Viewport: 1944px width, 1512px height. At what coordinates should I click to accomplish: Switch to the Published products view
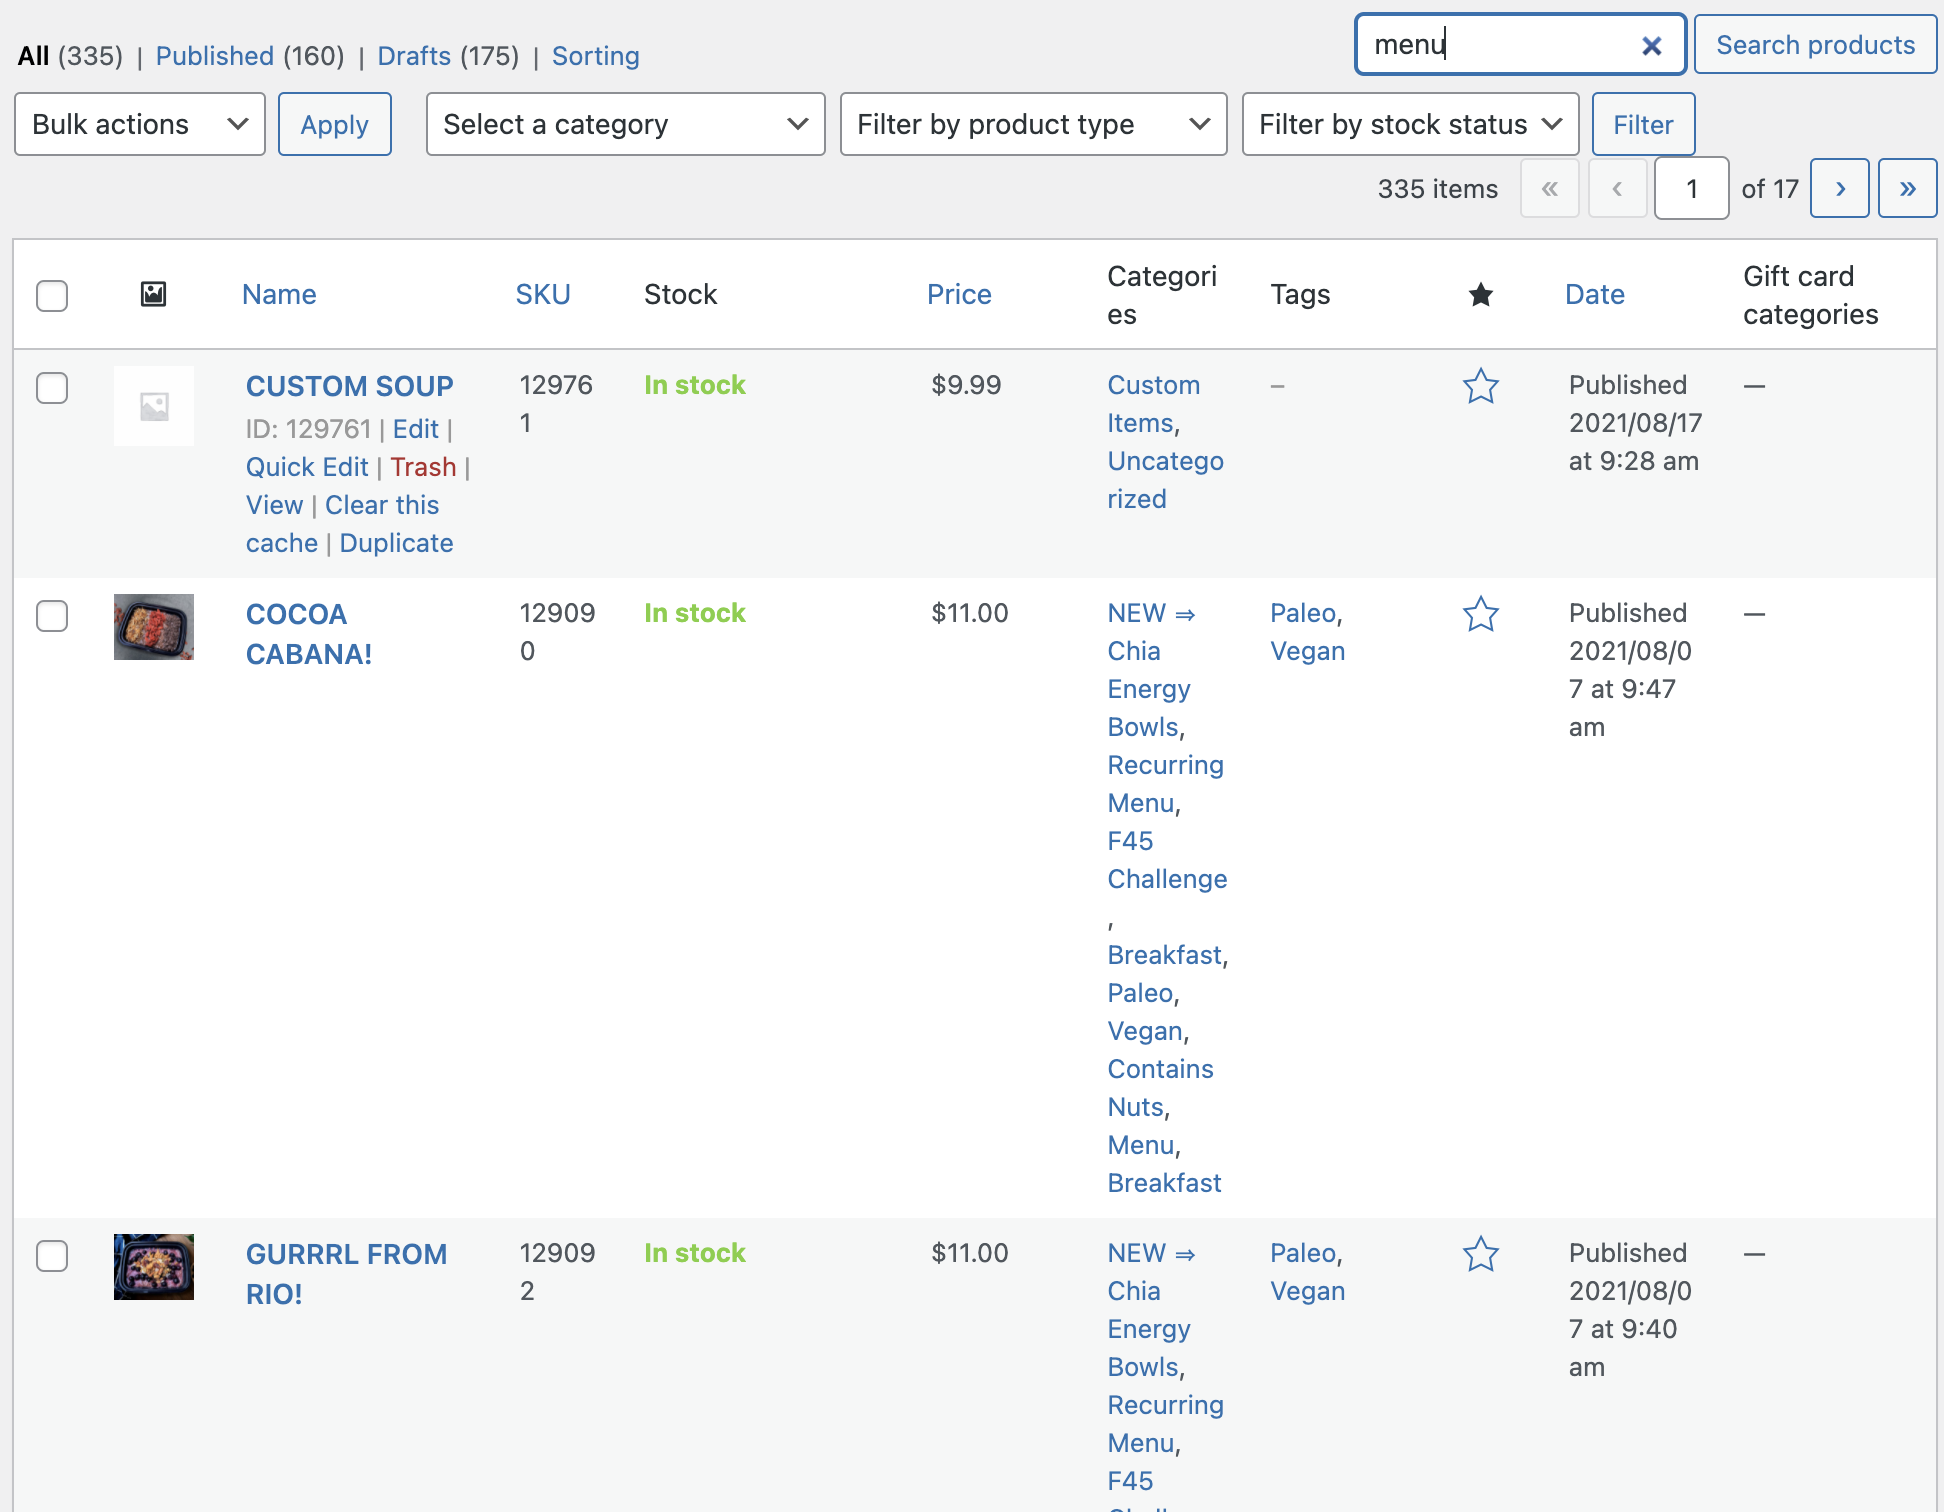click(x=214, y=56)
